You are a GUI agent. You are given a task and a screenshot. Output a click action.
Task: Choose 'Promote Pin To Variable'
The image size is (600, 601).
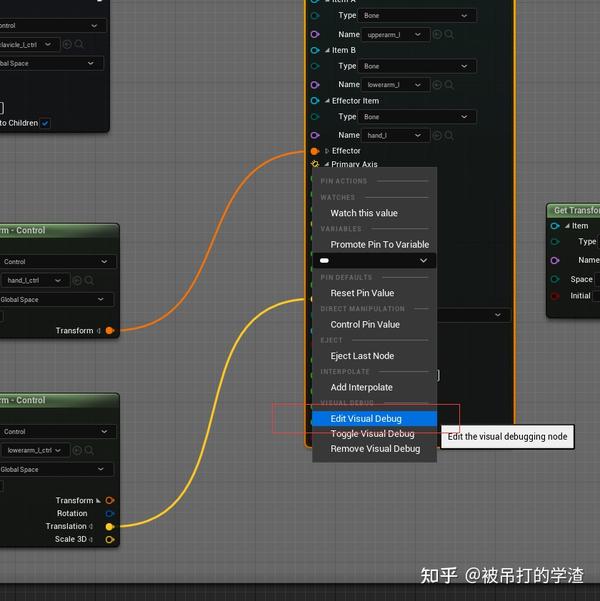(x=375, y=245)
